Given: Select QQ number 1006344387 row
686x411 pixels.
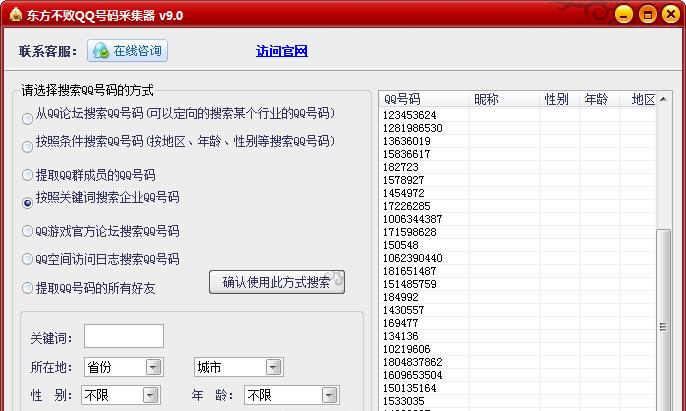Looking at the screenshot, I should tap(518, 219).
